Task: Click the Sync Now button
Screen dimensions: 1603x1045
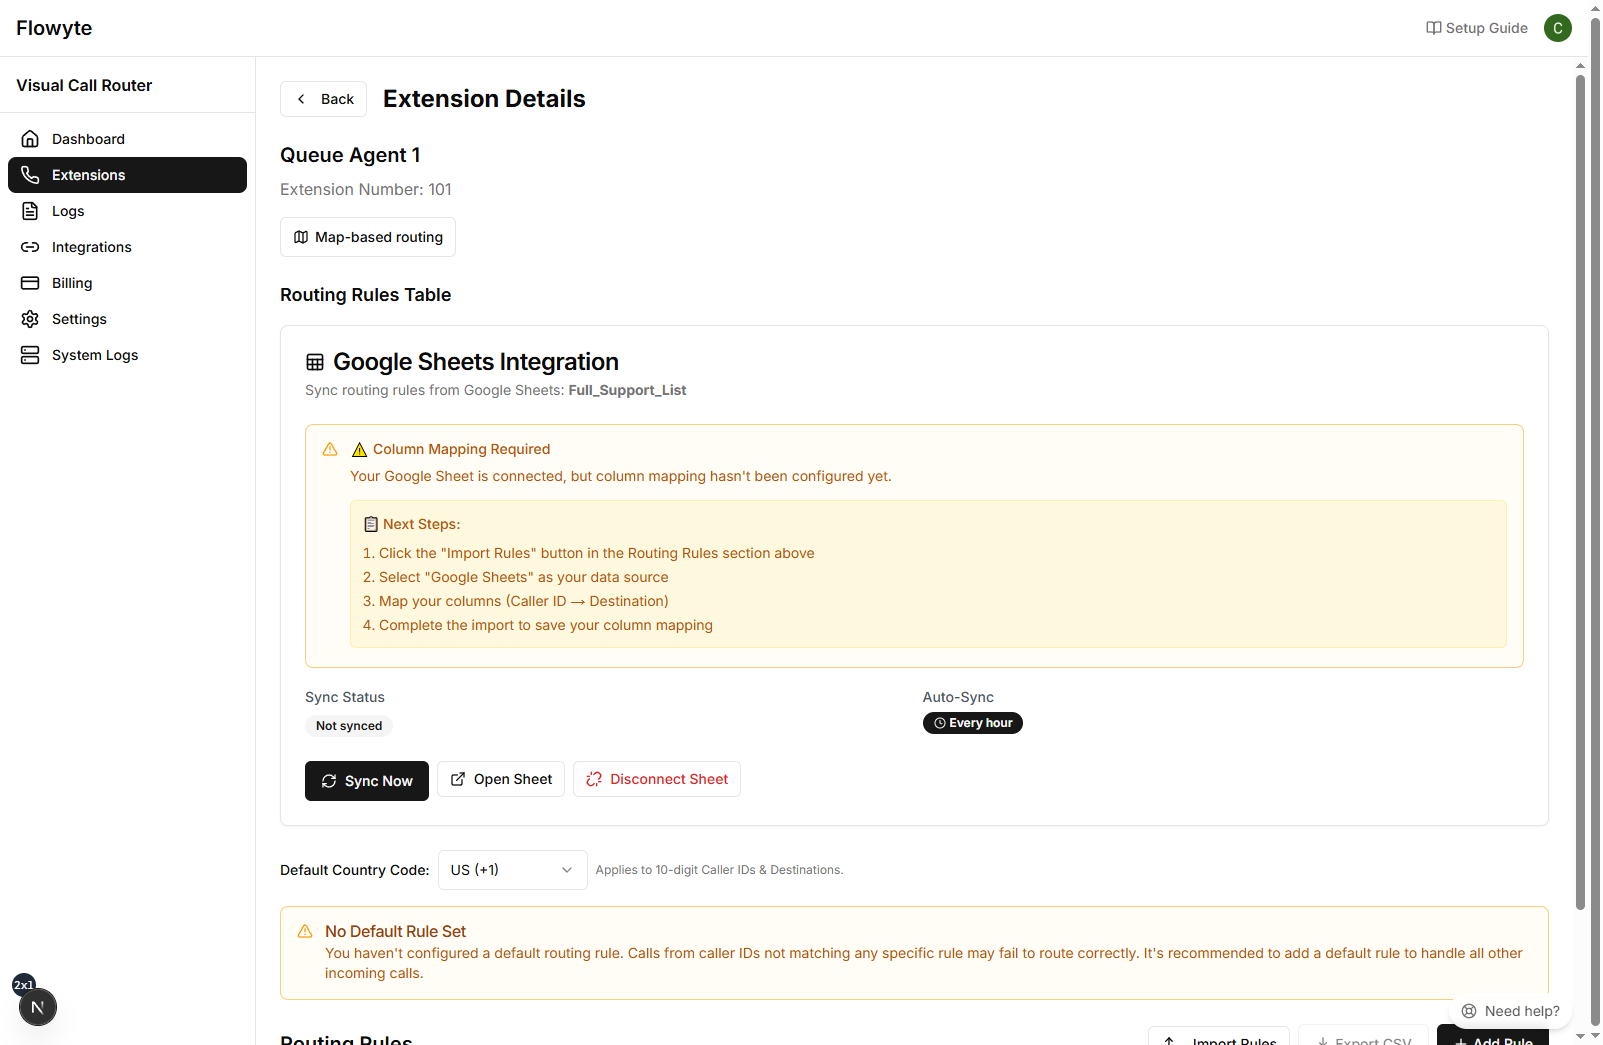Action: pos(366,780)
